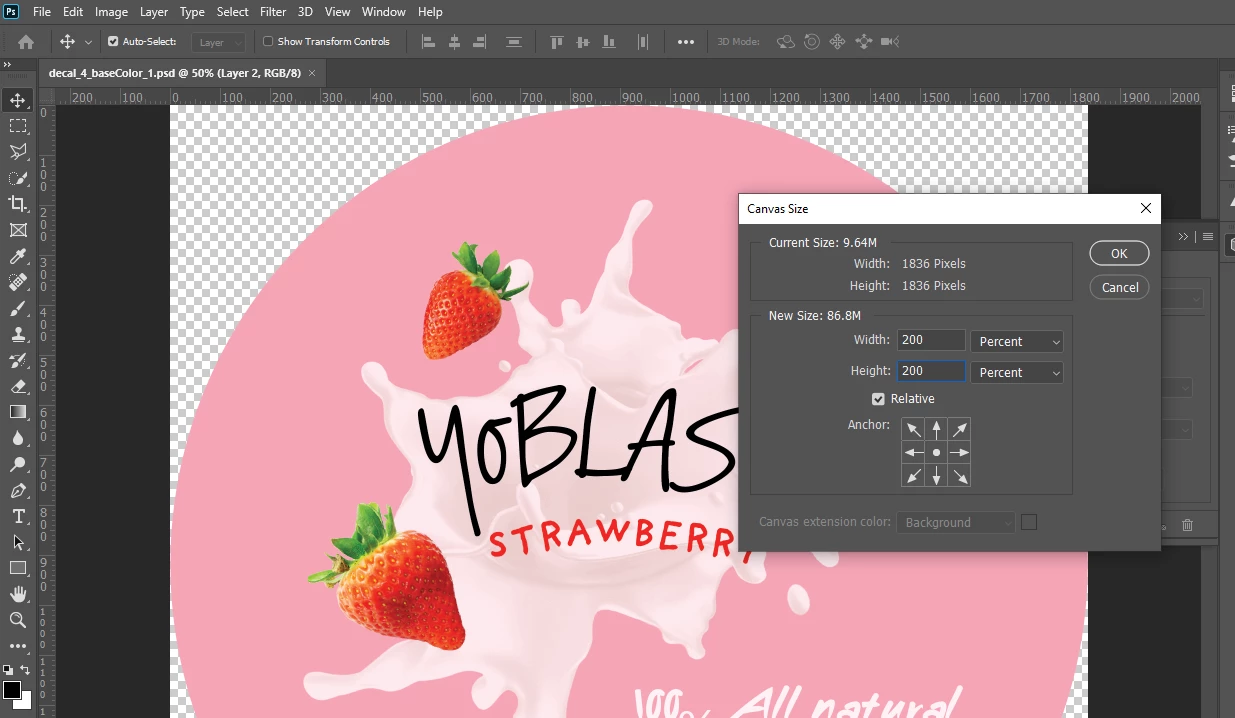This screenshot has height=718, width=1235.
Task: Set anchor to top-center arrow
Action: point(936,430)
